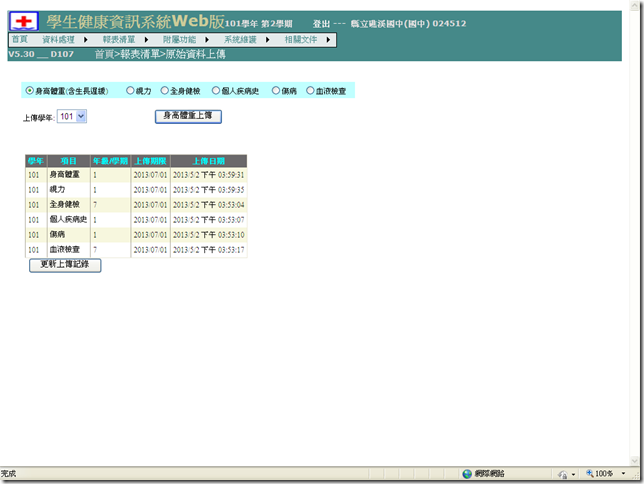Click the 學年 column header
The height and width of the screenshot is (484, 644).
pos(36,161)
